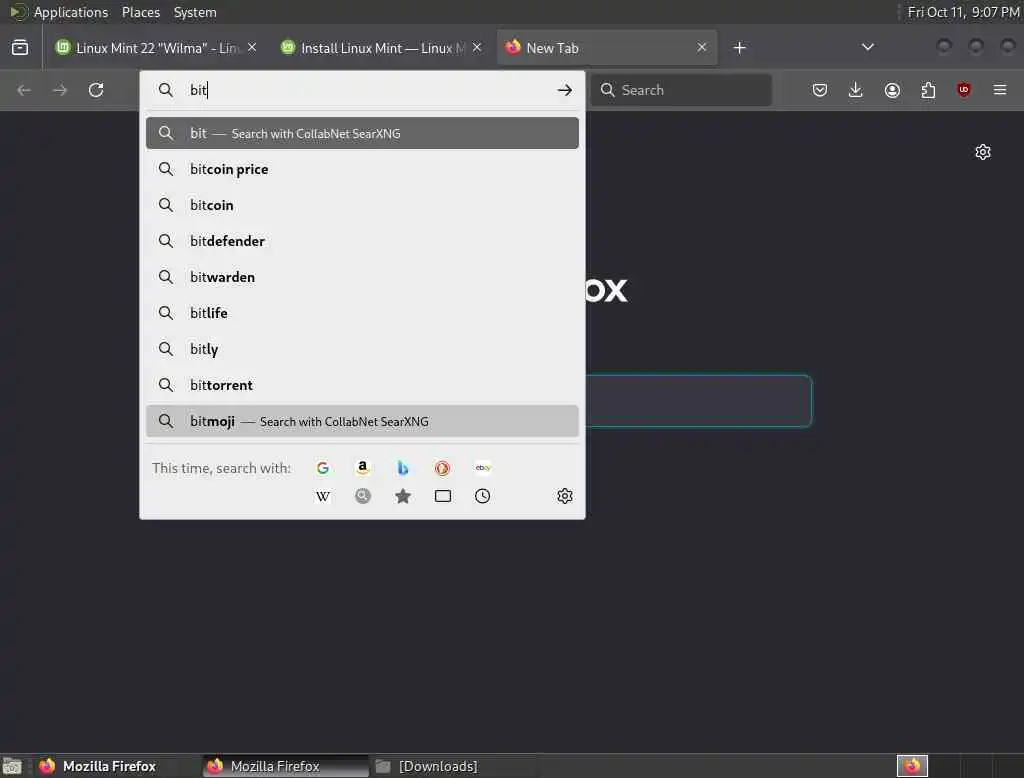Close the Install Linux Mint tab
1024x778 pixels.
[x=477, y=48]
